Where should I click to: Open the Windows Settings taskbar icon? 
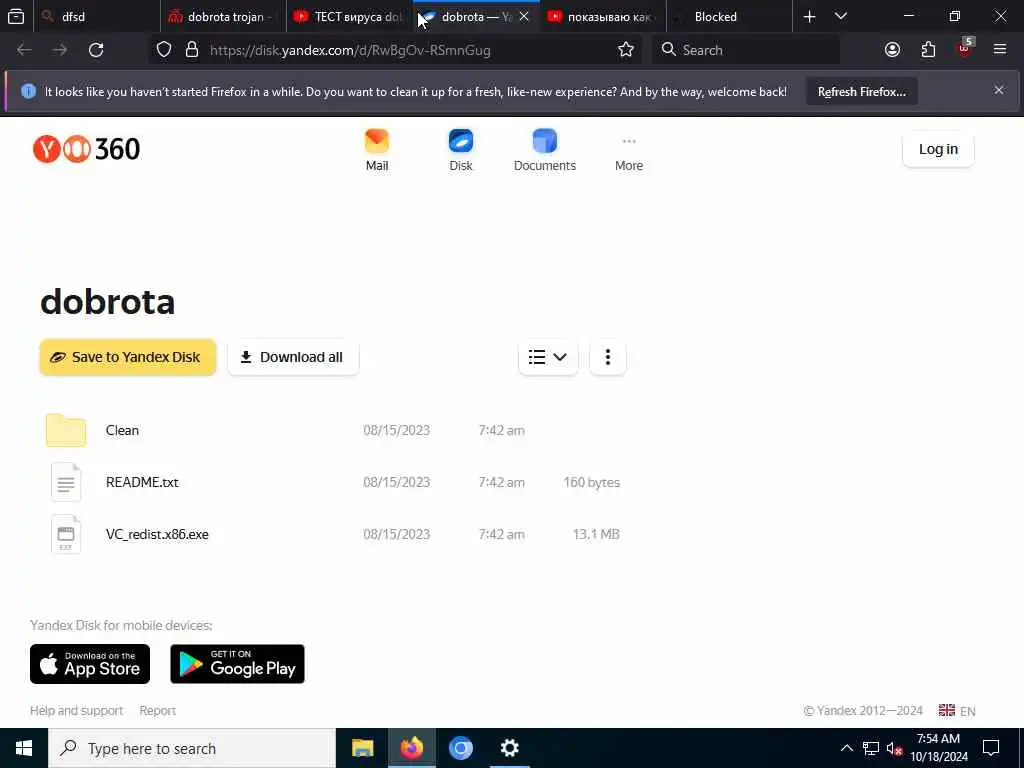[x=509, y=748]
